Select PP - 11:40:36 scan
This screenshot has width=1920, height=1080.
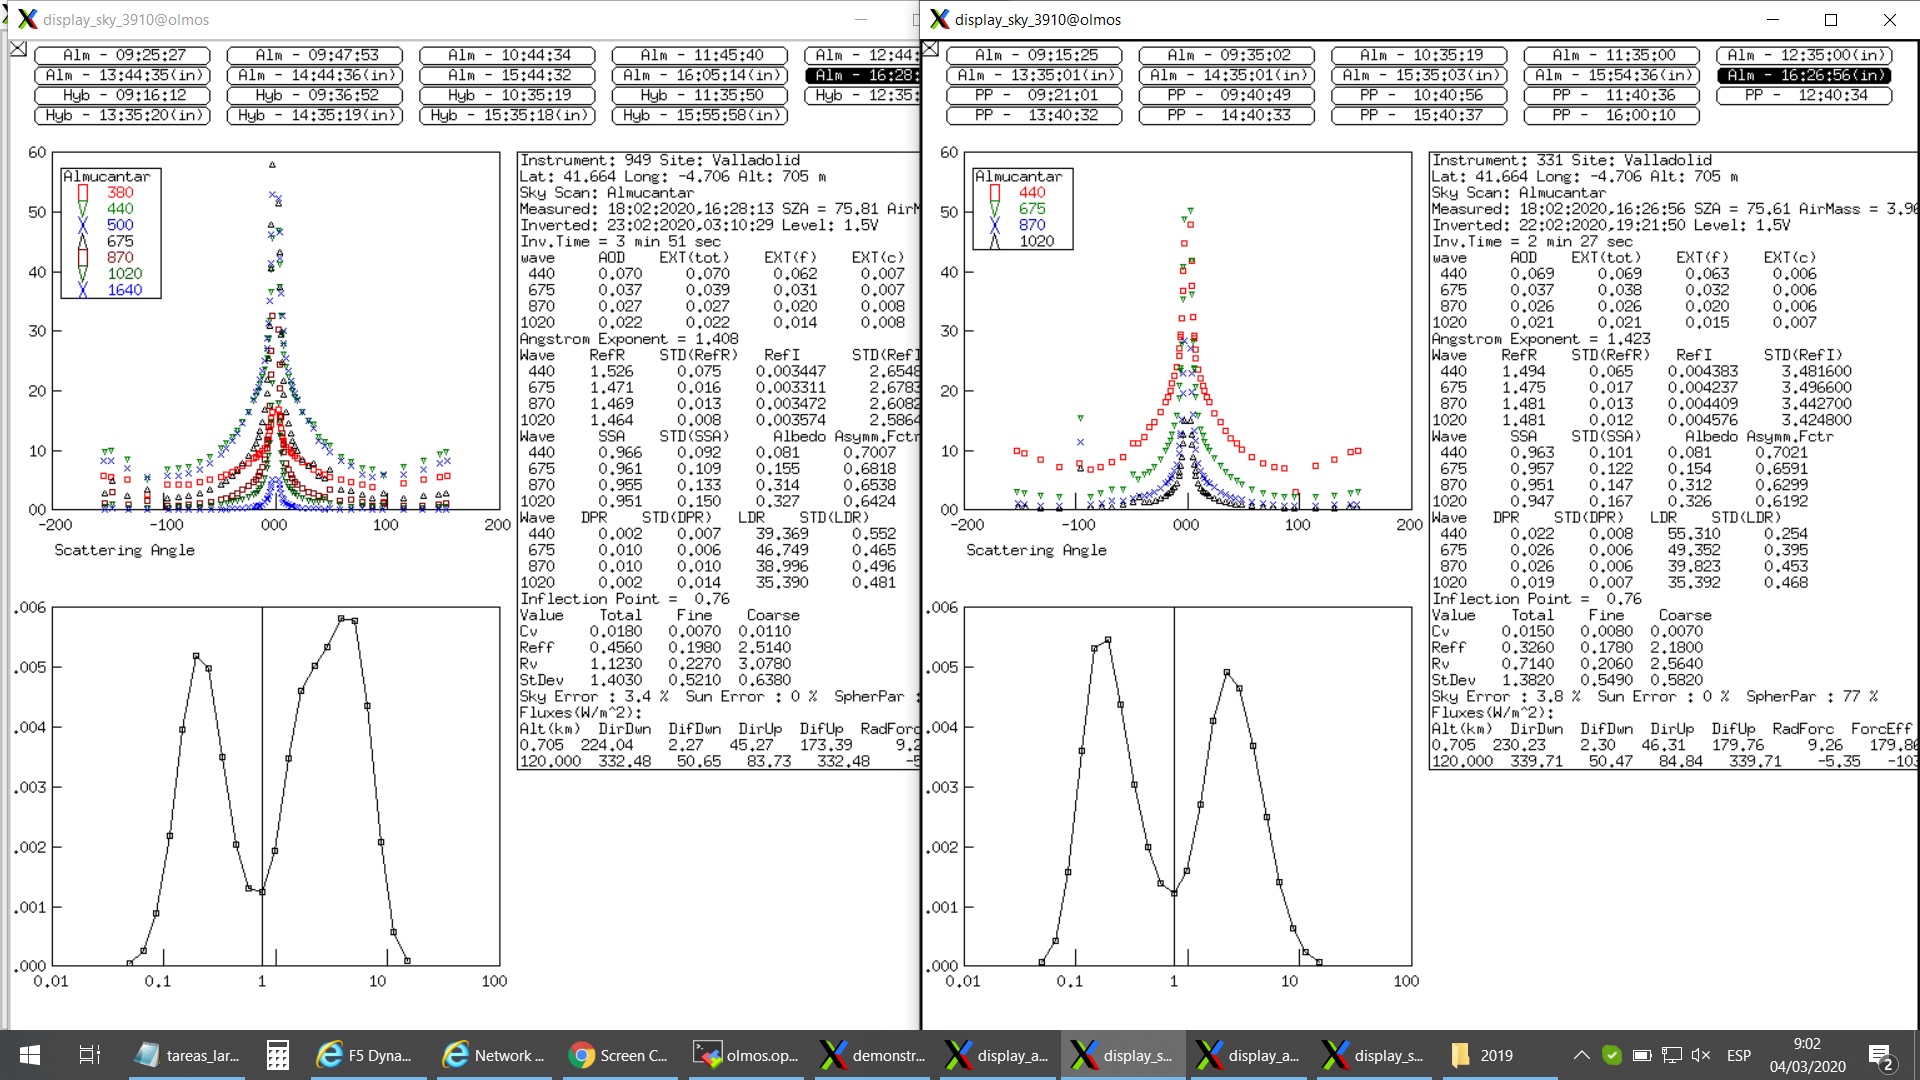pyautogui.click(x=1612, y=95)
